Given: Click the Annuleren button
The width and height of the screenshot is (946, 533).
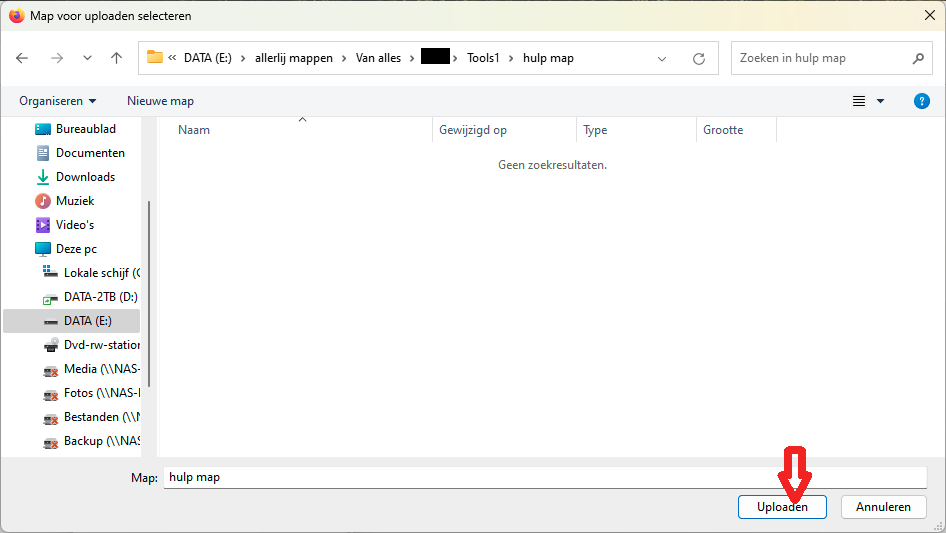Looking at the screenshot, I should point(883,507).
